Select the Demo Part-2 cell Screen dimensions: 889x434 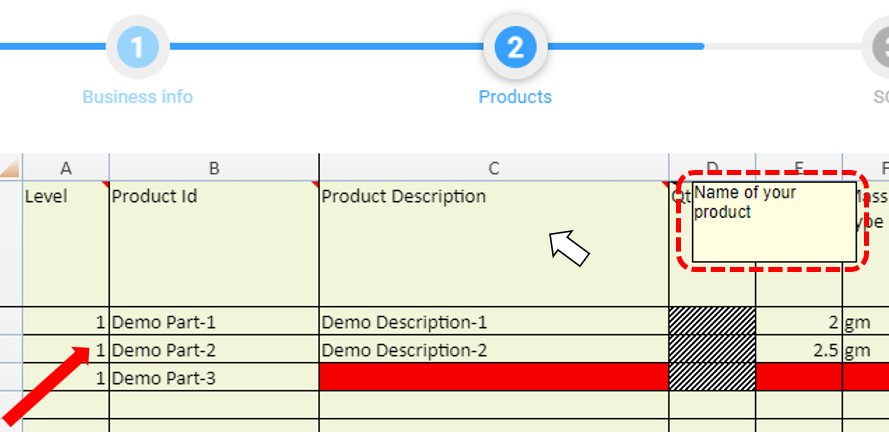pyautogui.click(x=214, y=350)
